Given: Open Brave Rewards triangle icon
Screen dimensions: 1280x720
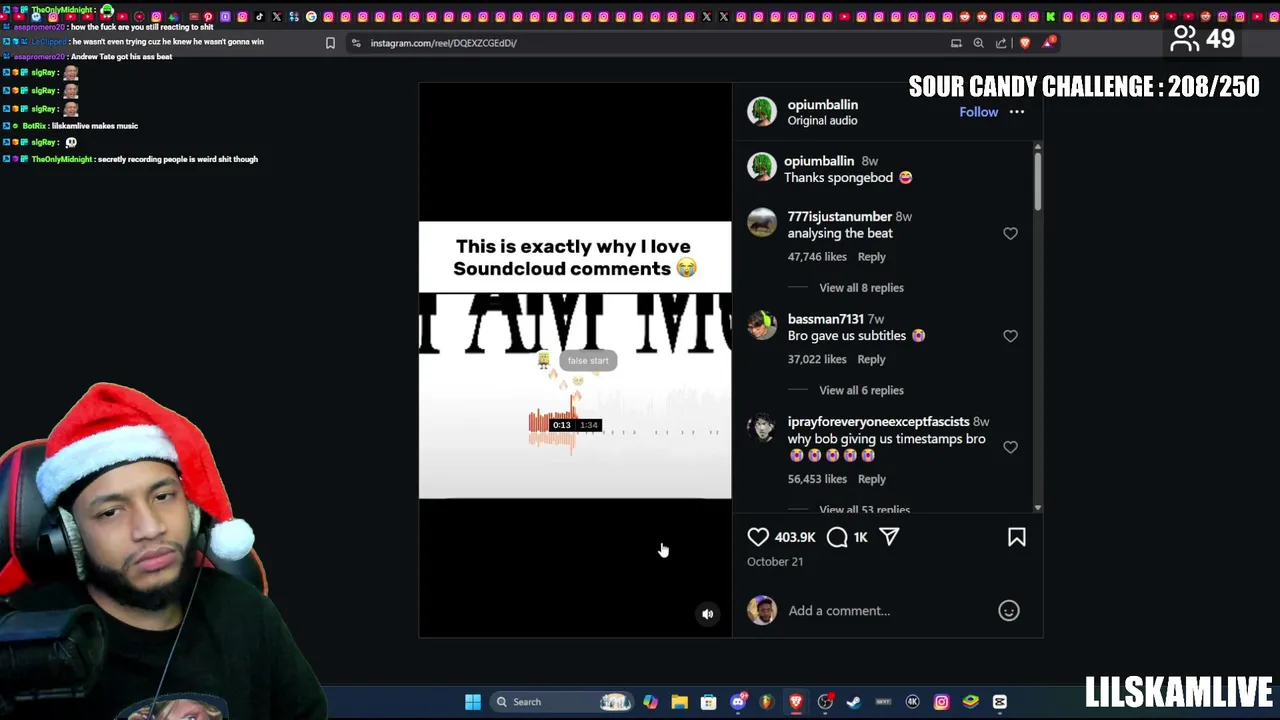Looking at the screenshot, I should click(1047, 42).
